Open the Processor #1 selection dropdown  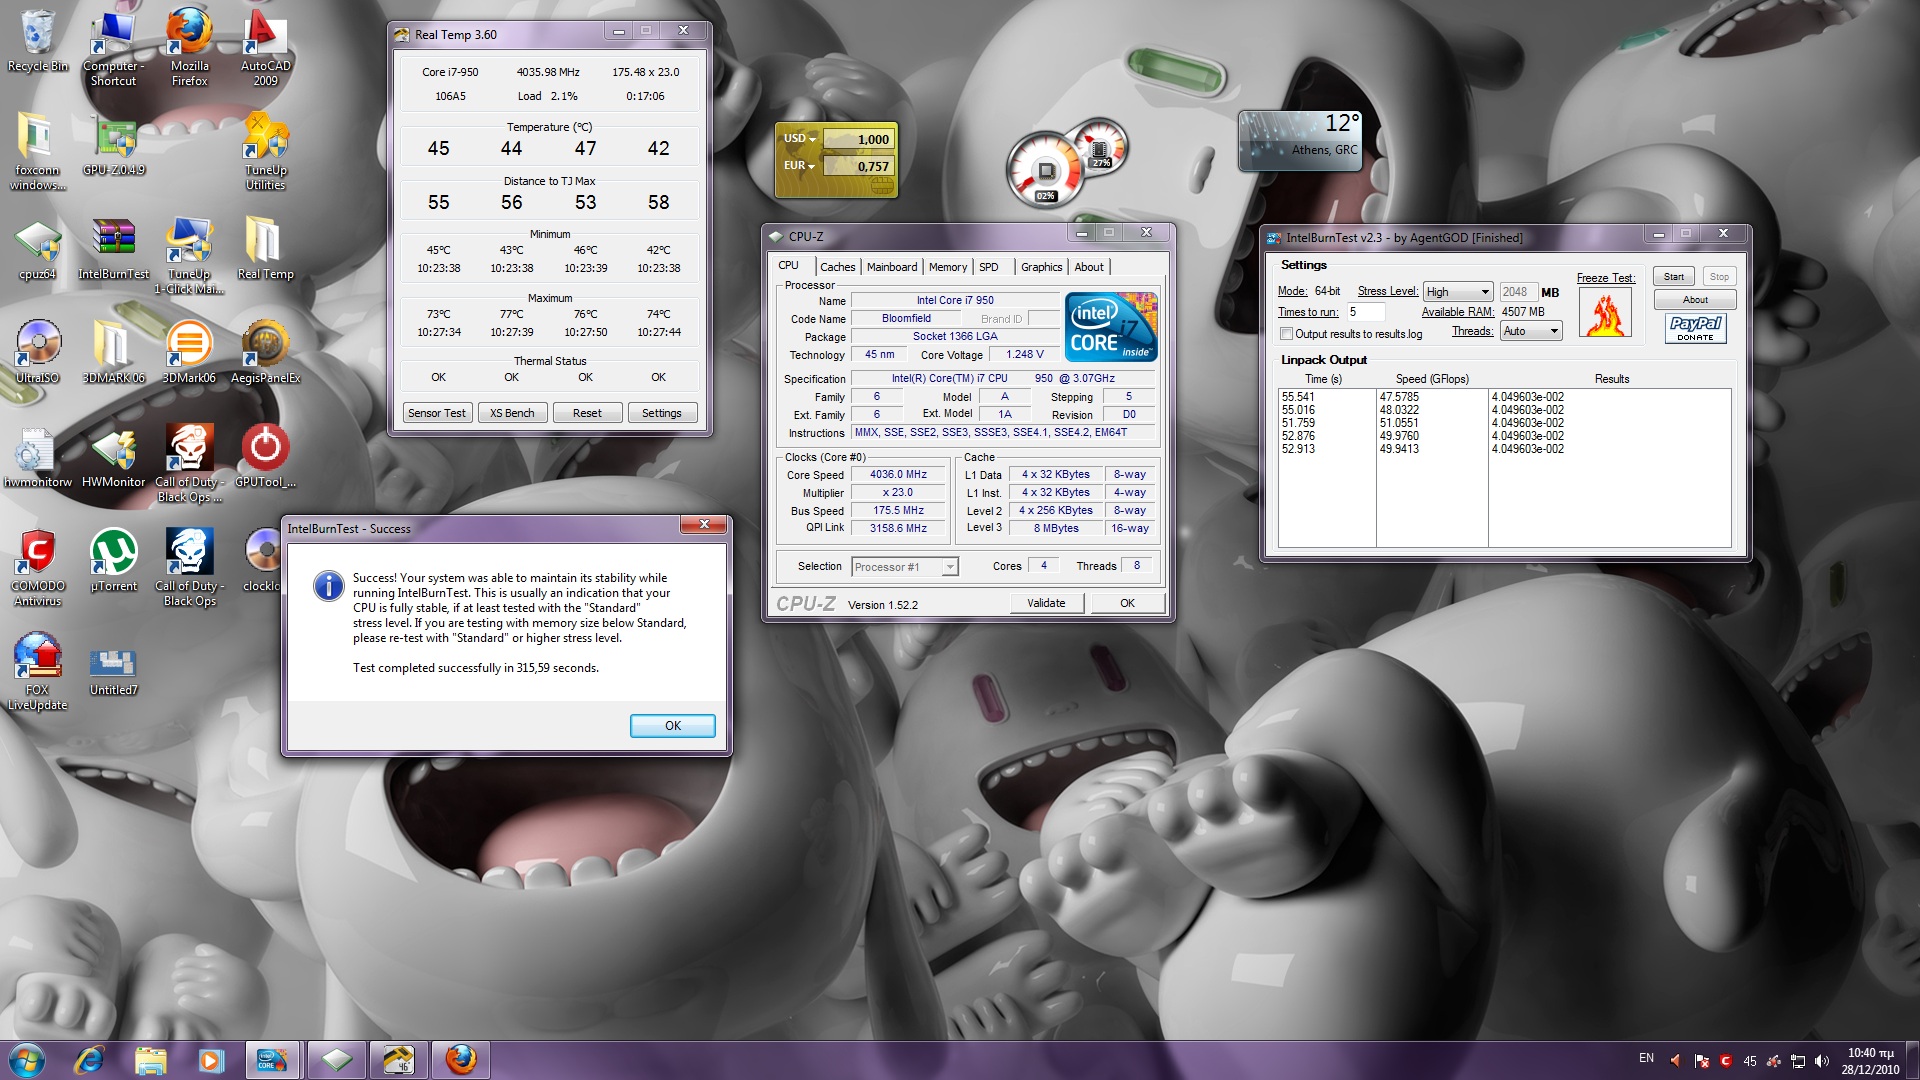coord(905,567)
